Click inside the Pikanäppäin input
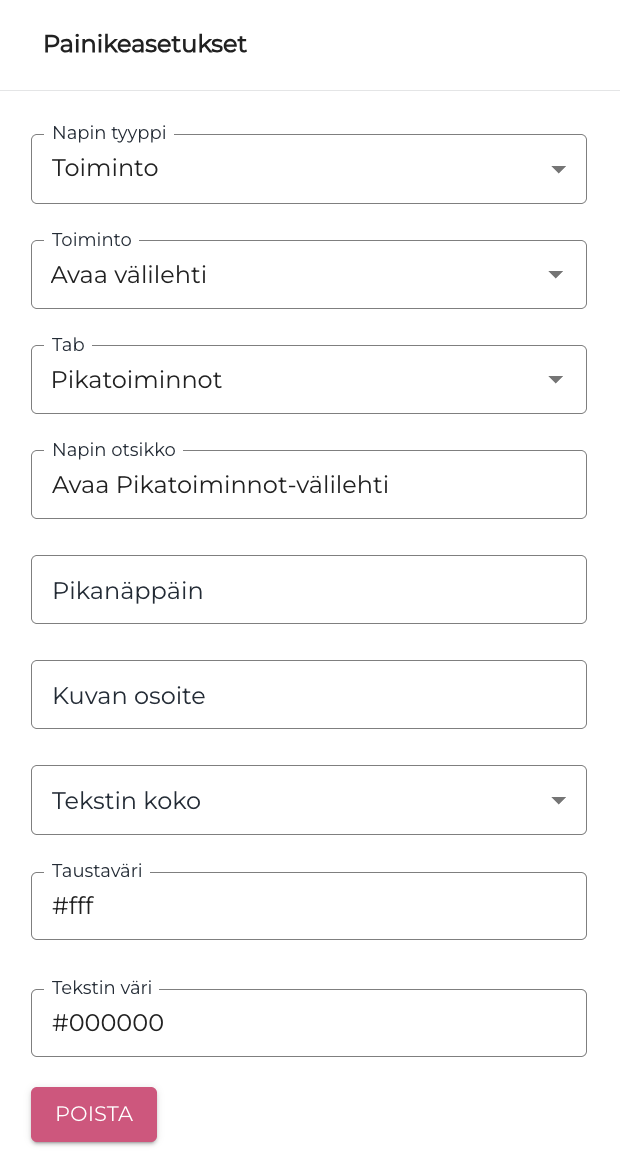This screenshot has height=1170, width=620. [309, 589]
